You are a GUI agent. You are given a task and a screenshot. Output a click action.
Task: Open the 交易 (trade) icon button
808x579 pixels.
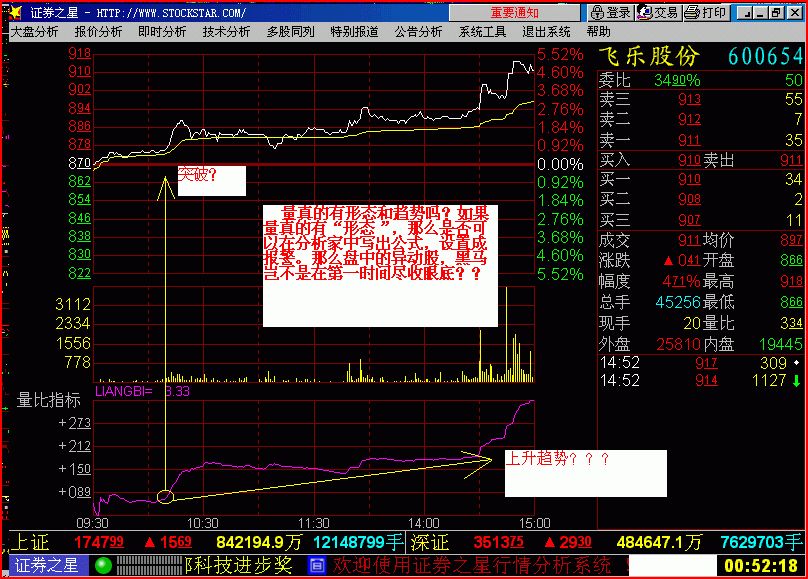(658, 13)
